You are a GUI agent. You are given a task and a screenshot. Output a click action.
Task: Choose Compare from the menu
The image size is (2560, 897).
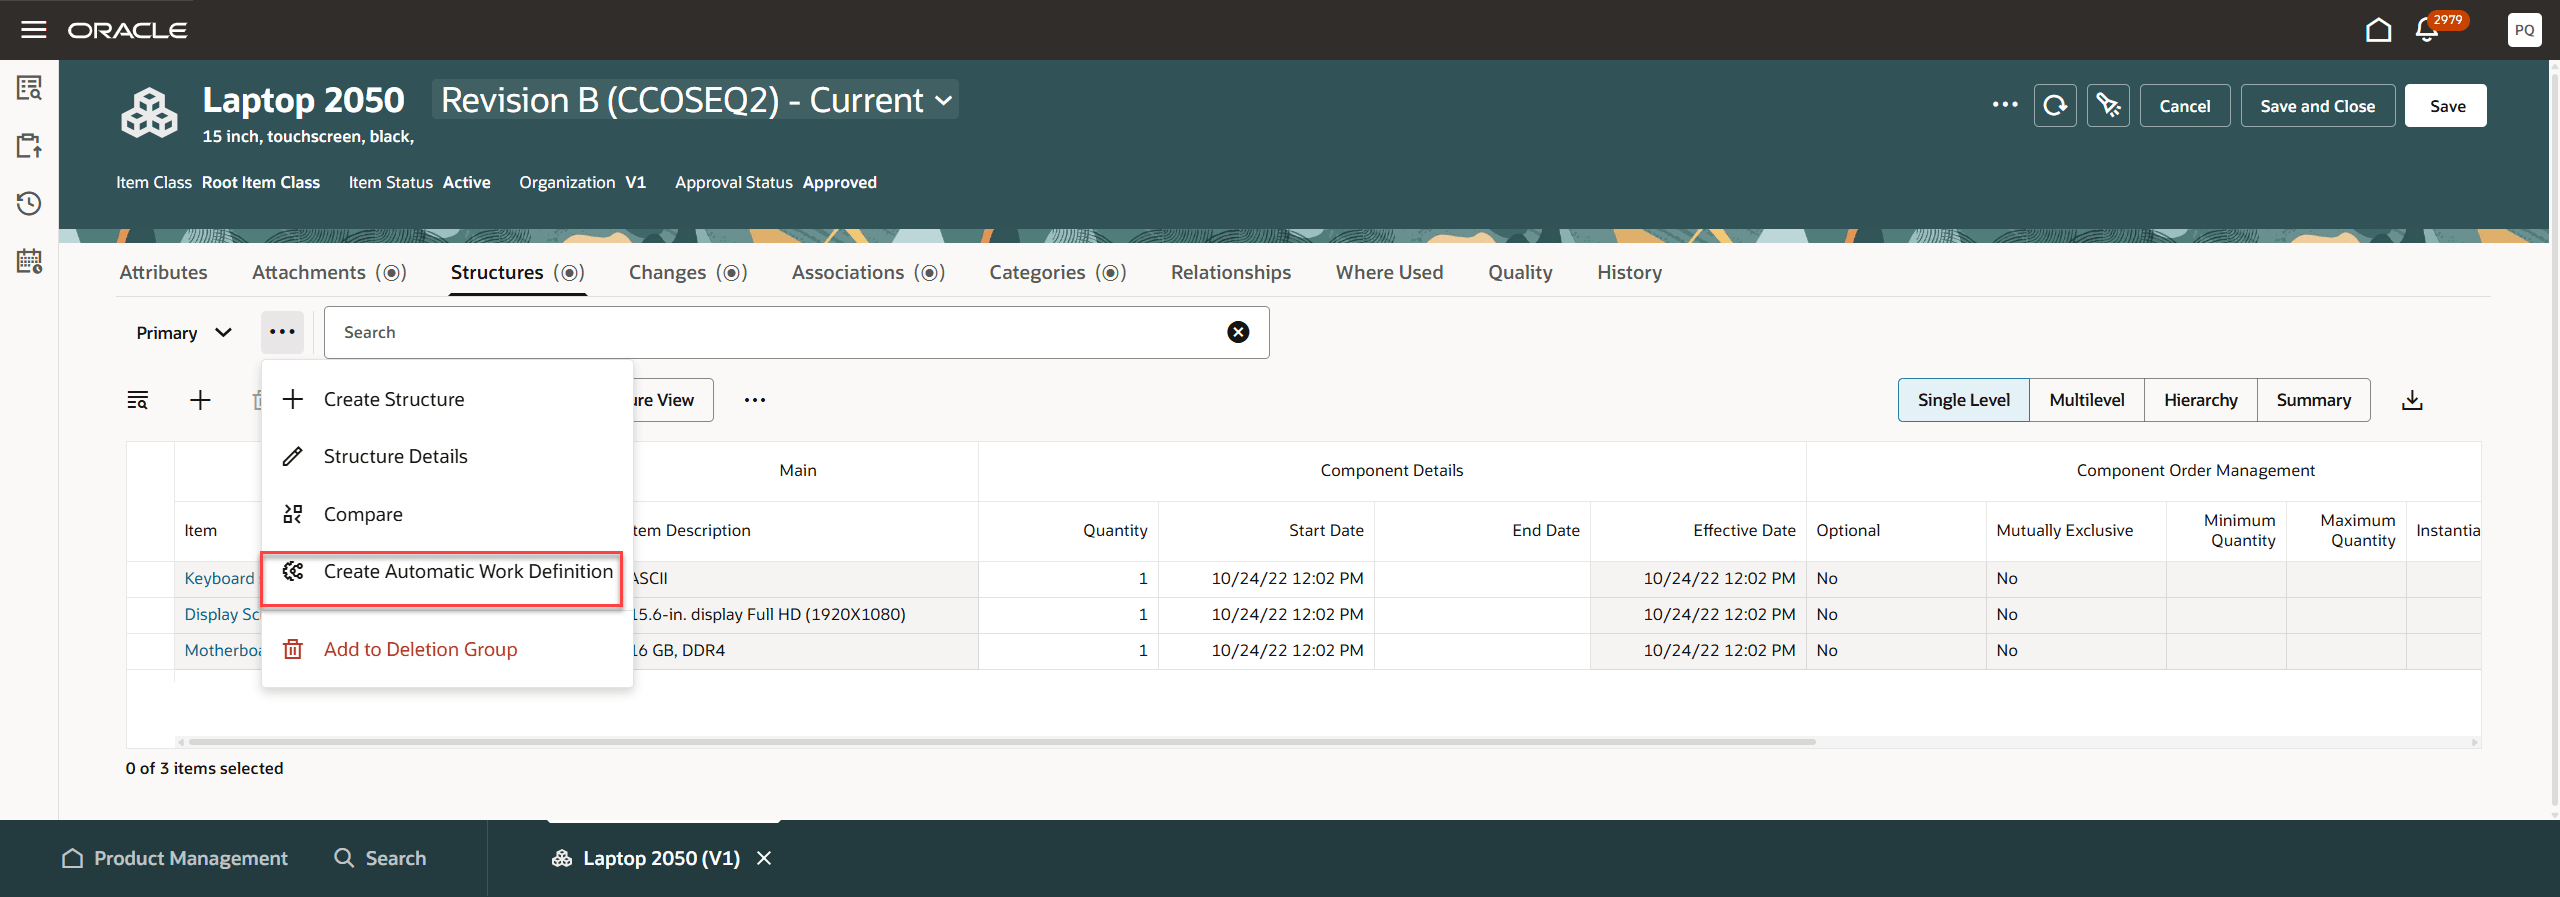pyautogui.click(x=447, y=514)
